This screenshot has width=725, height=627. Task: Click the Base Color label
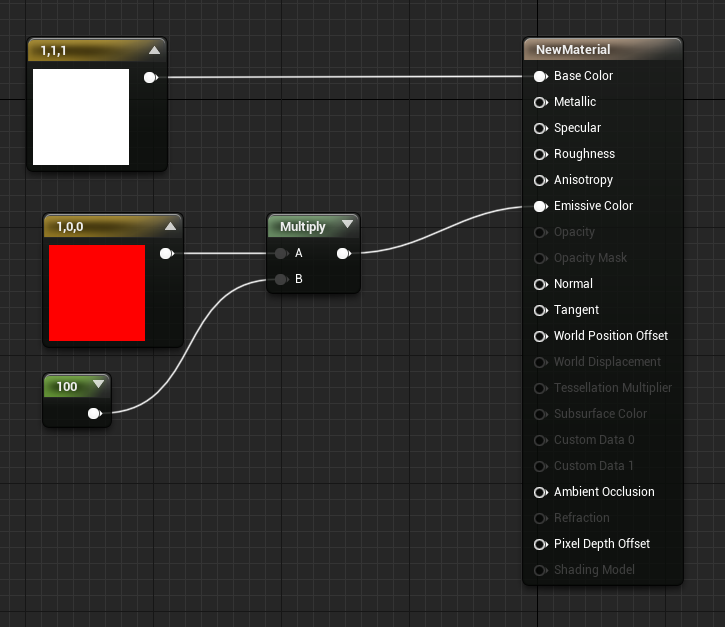(583, 76)
